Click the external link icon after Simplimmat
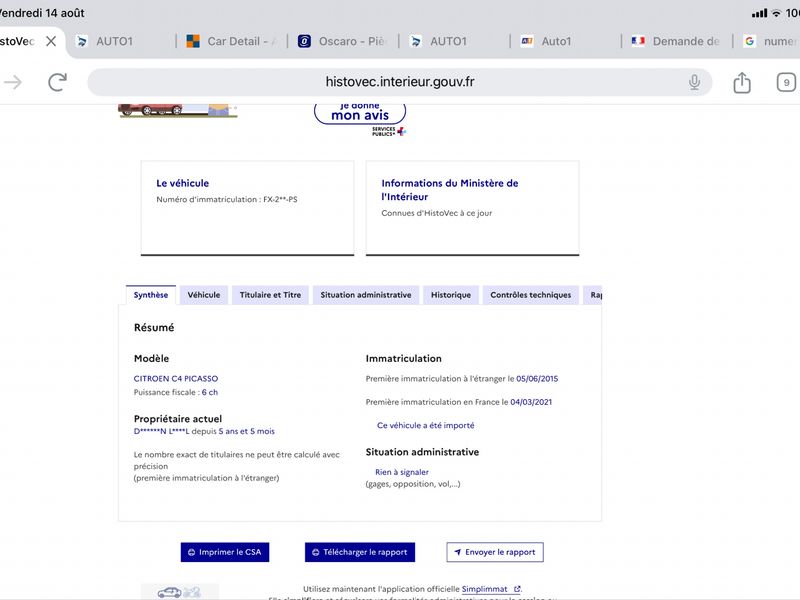Image resolution: width=800 pixels, height=600 pixels. tap(517, 589)
